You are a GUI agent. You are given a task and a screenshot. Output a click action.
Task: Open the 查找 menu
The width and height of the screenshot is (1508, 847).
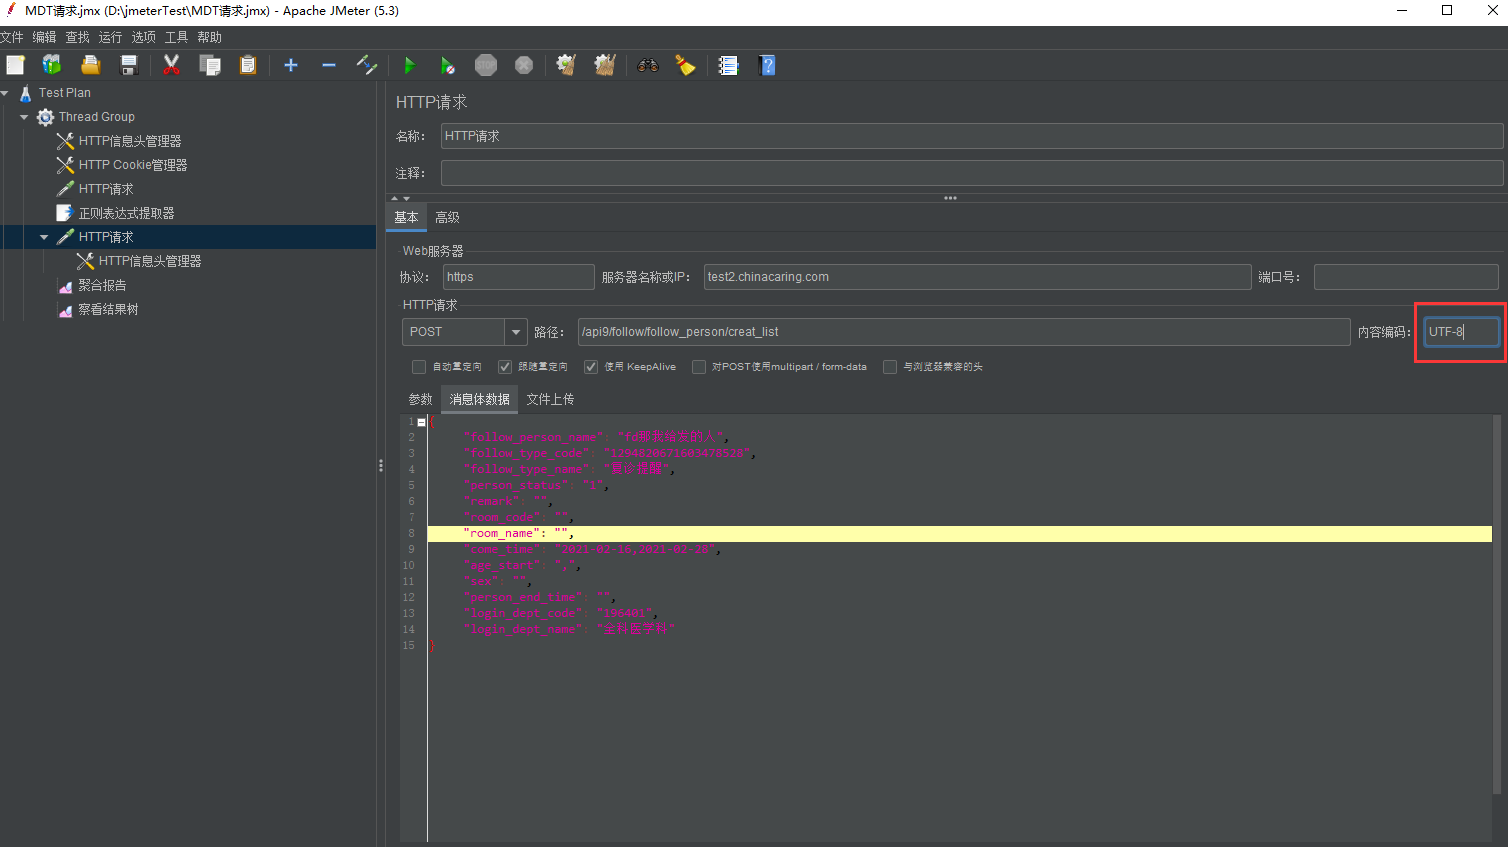77,37
